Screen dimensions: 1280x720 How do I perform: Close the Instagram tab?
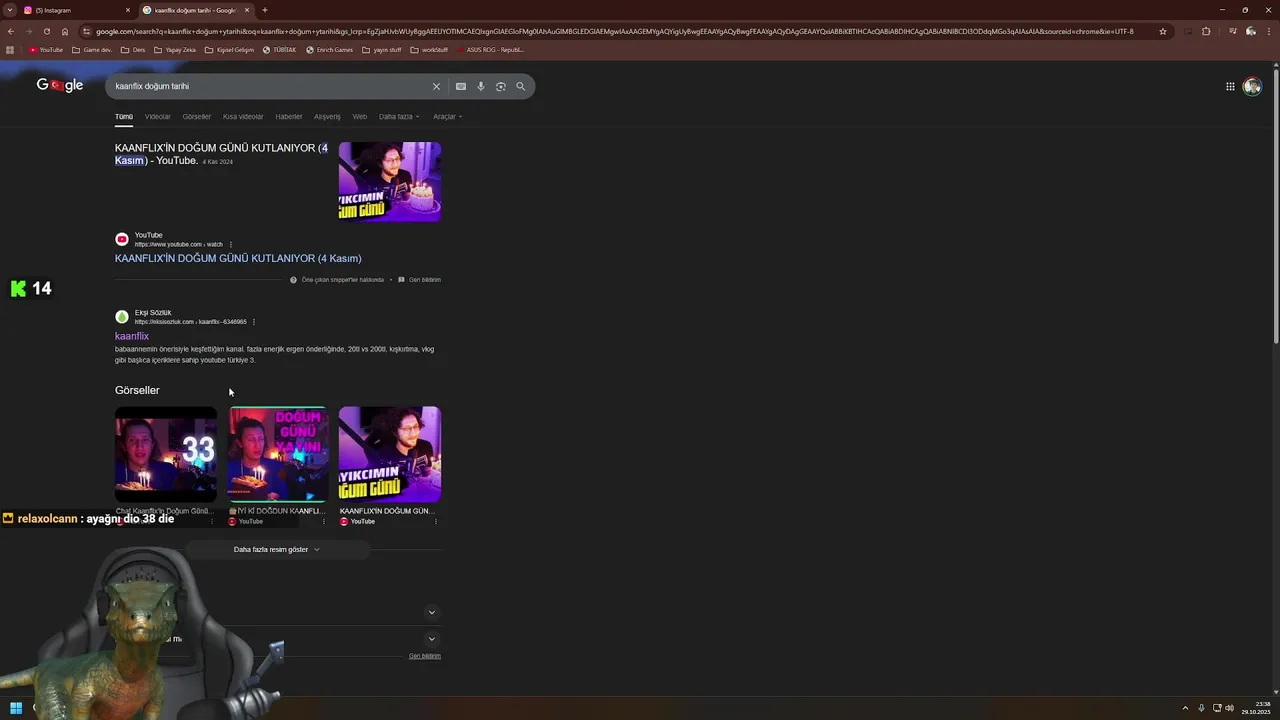128,10
